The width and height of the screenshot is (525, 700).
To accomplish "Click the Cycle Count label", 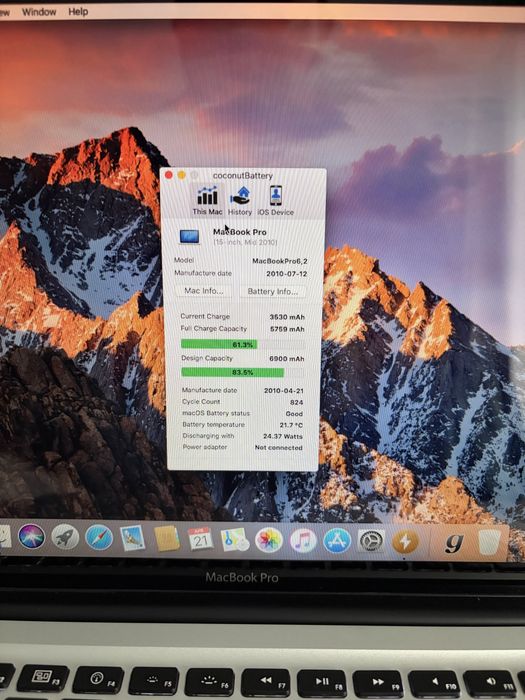I will pos(201,401).
